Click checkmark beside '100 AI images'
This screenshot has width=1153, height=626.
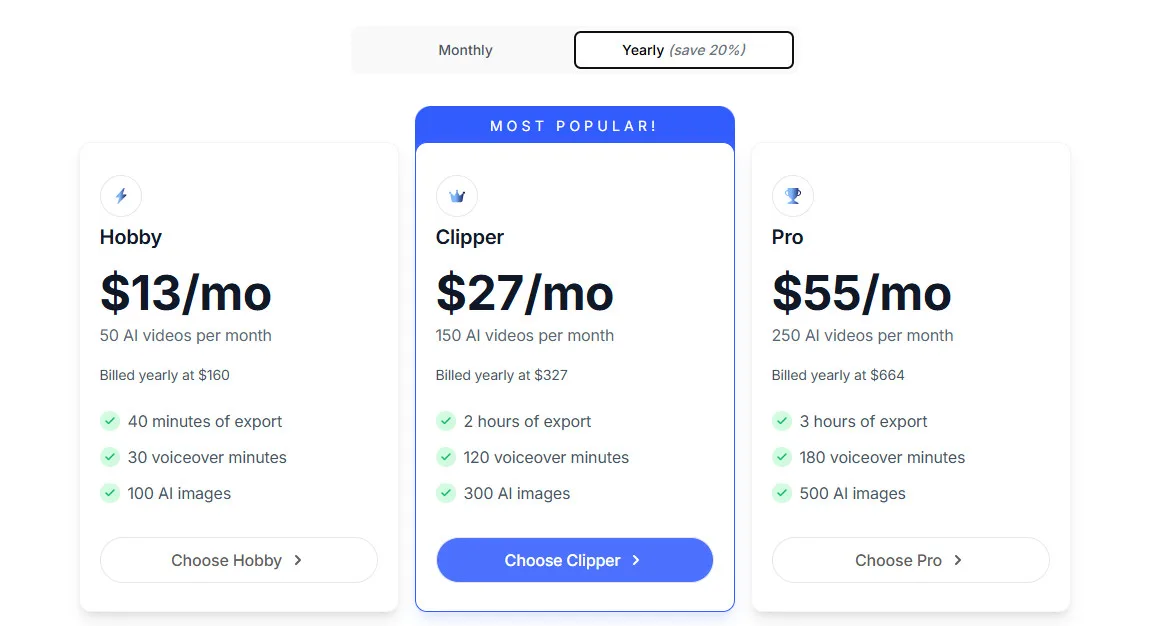coord(110,493)
